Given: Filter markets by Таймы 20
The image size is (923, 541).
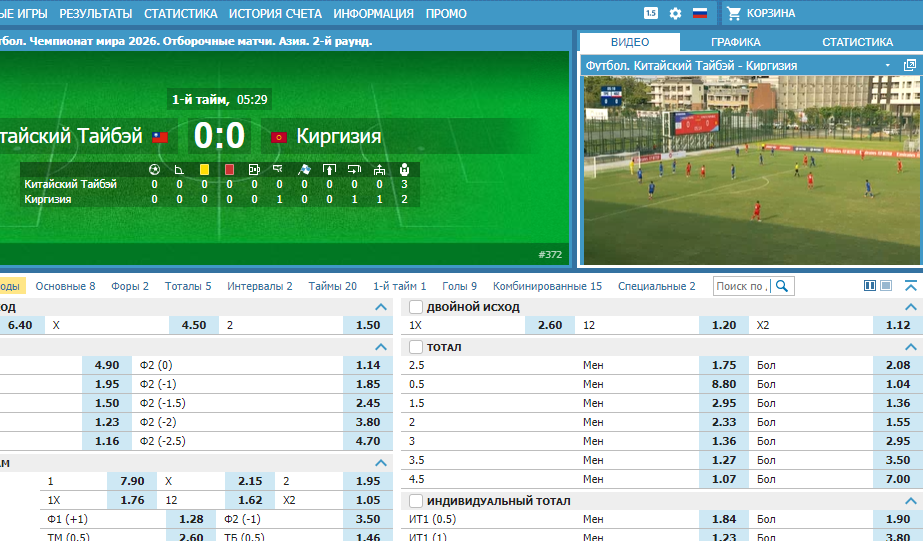Looking at the screenshot, I should [x=333, y=286].
